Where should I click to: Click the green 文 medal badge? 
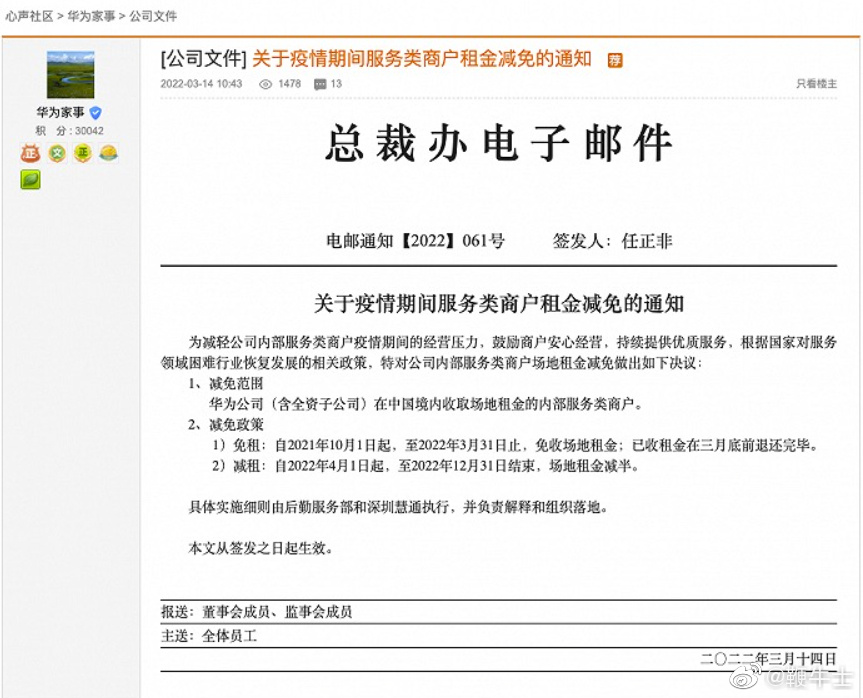(x=57, y=152)
